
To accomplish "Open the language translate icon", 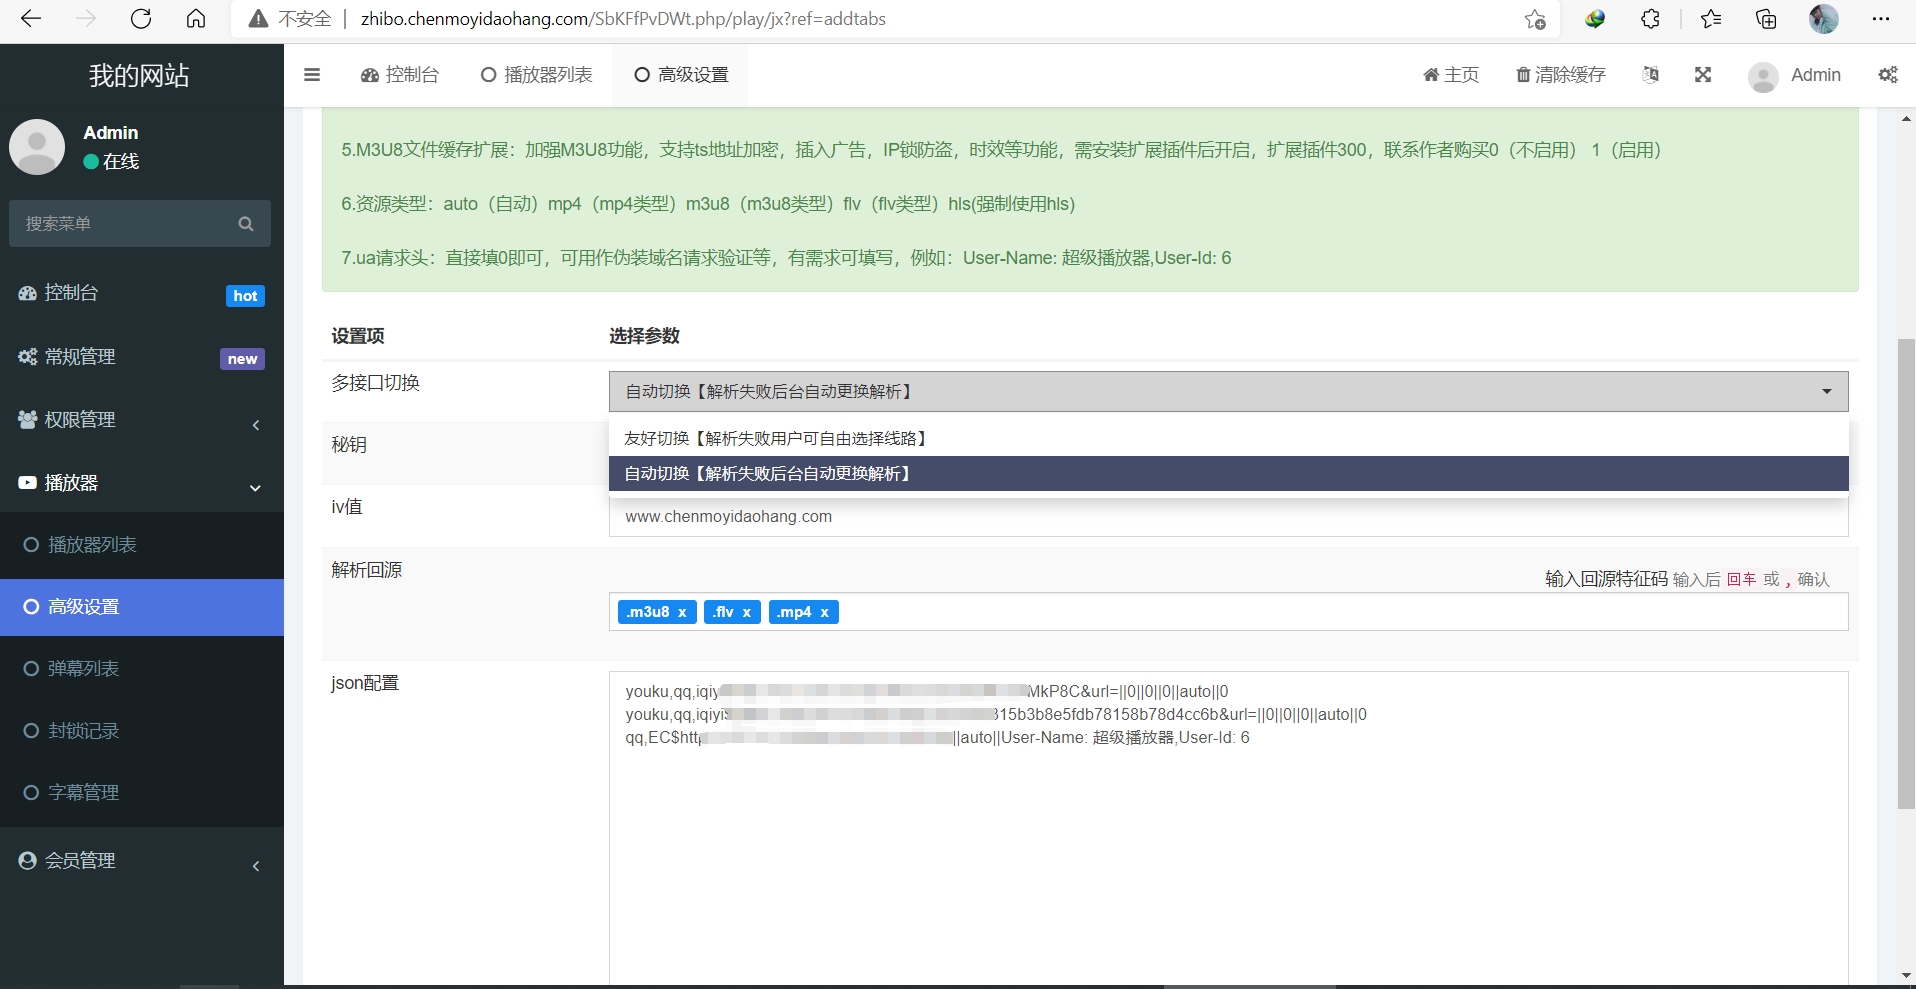I will pos(1651,75).
